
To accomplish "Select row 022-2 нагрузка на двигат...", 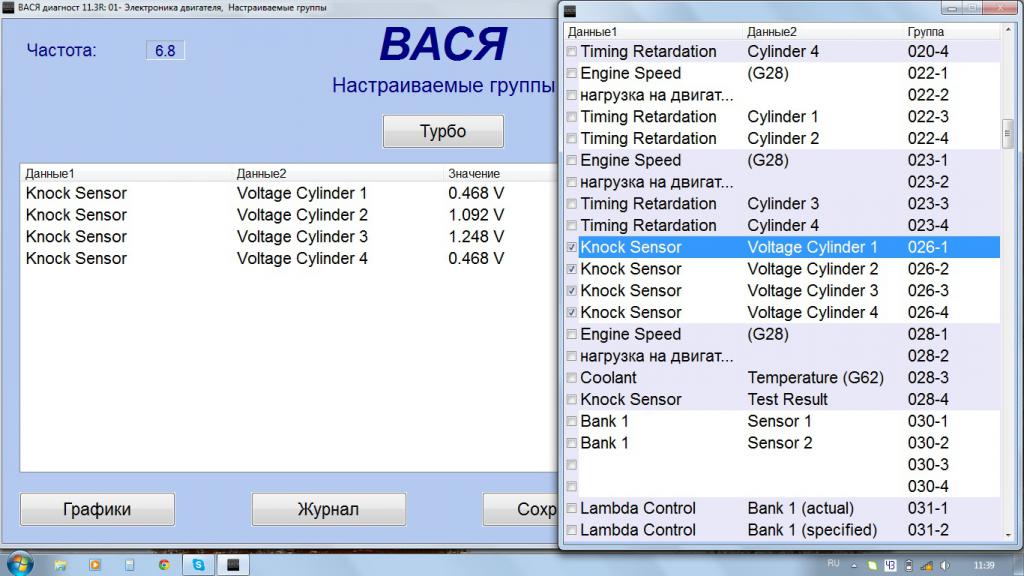I will pos(782,95).
